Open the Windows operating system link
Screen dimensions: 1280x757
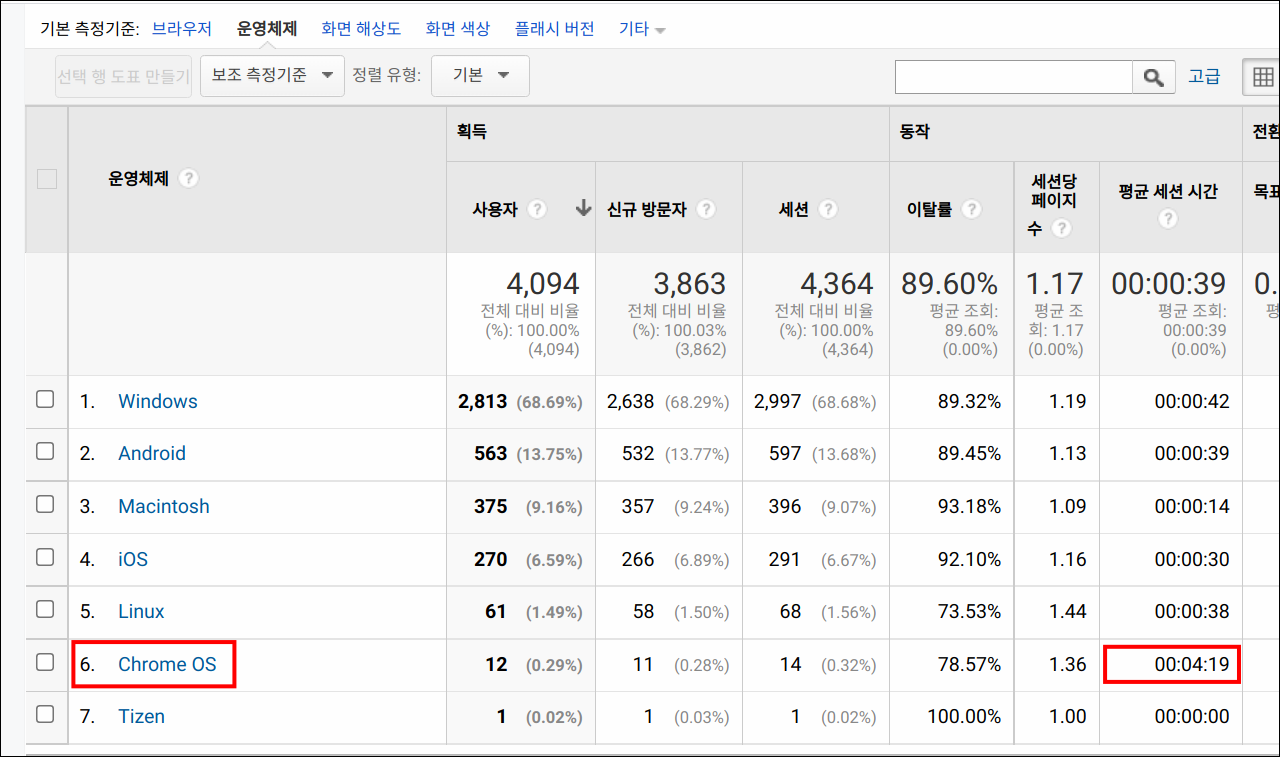click(x=158, y=401)
